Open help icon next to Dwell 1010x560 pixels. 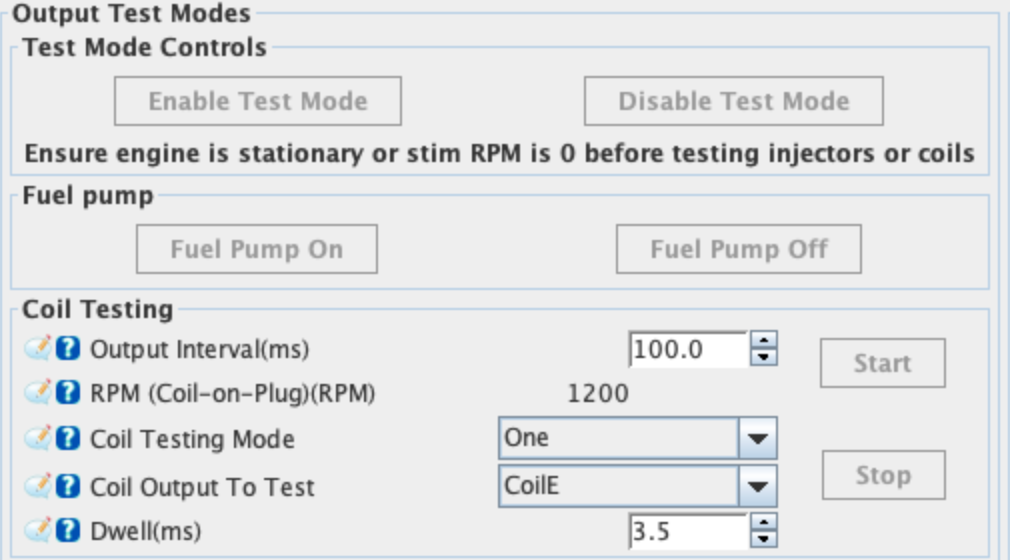(68, 530)
